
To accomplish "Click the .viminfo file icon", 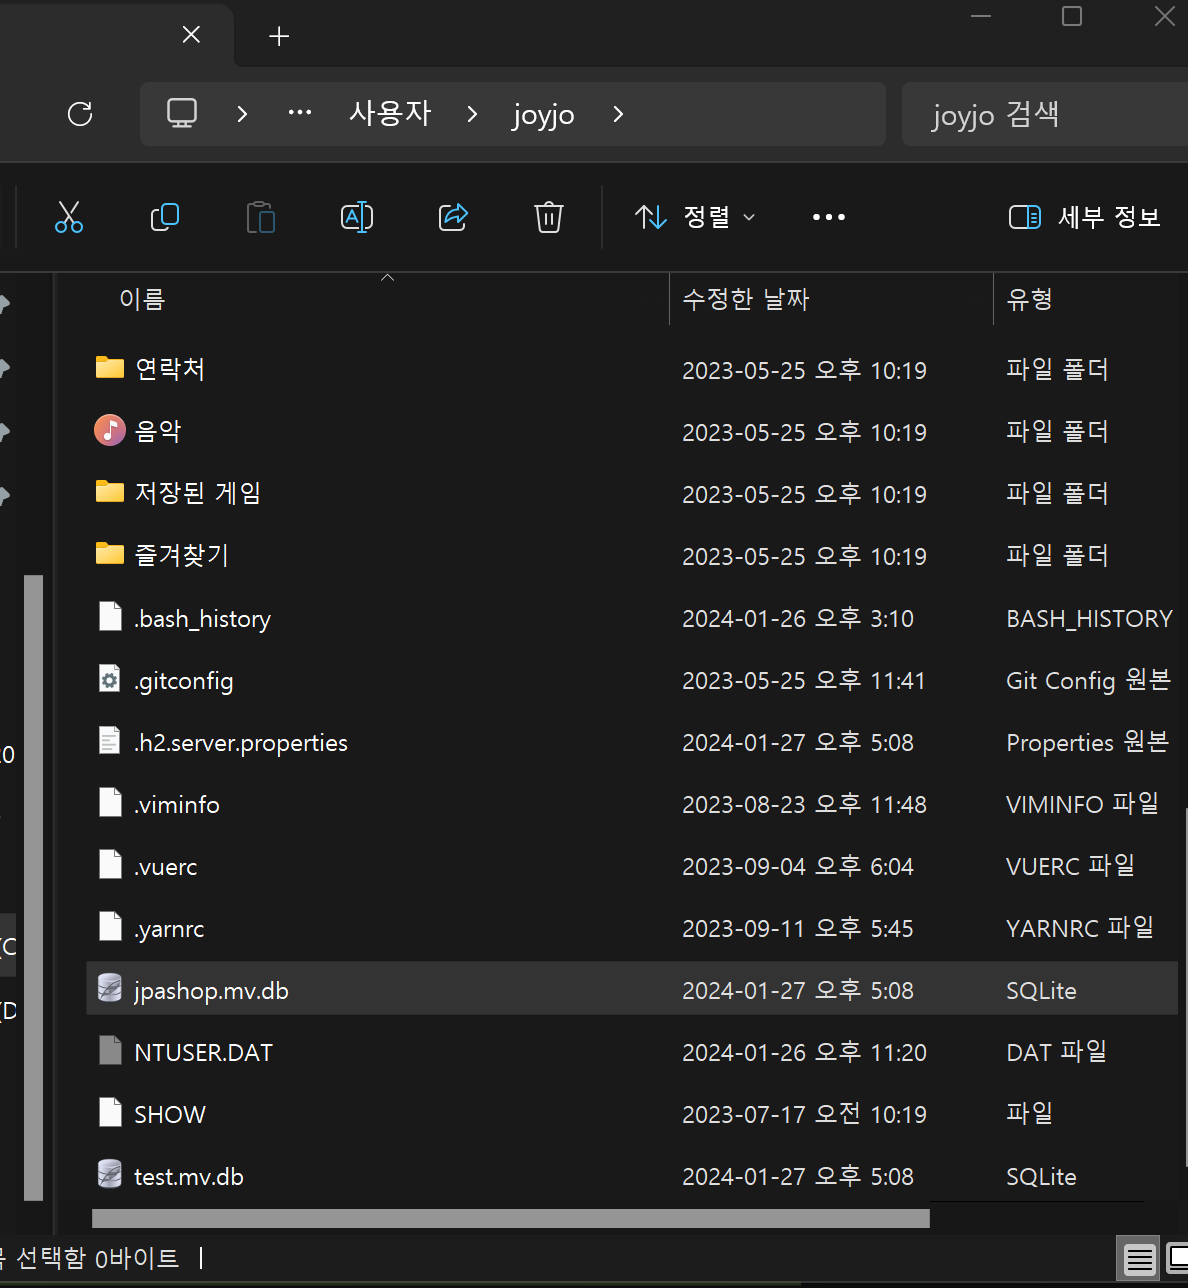I will click(110, 804).
